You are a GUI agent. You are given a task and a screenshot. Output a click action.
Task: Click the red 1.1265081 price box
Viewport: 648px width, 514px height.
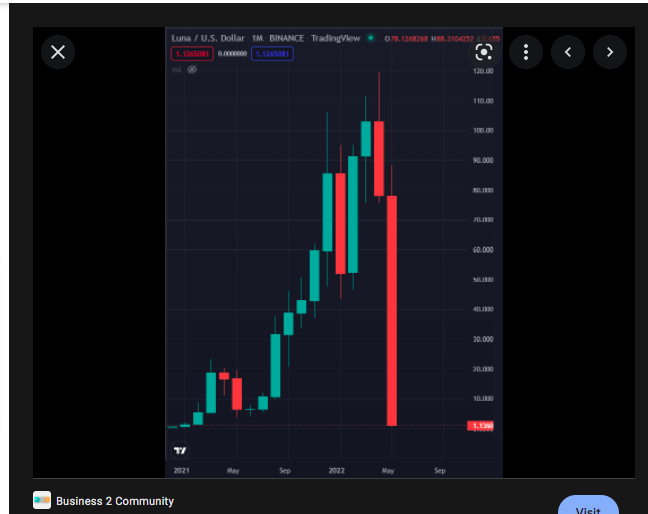[x=192, y=54]
